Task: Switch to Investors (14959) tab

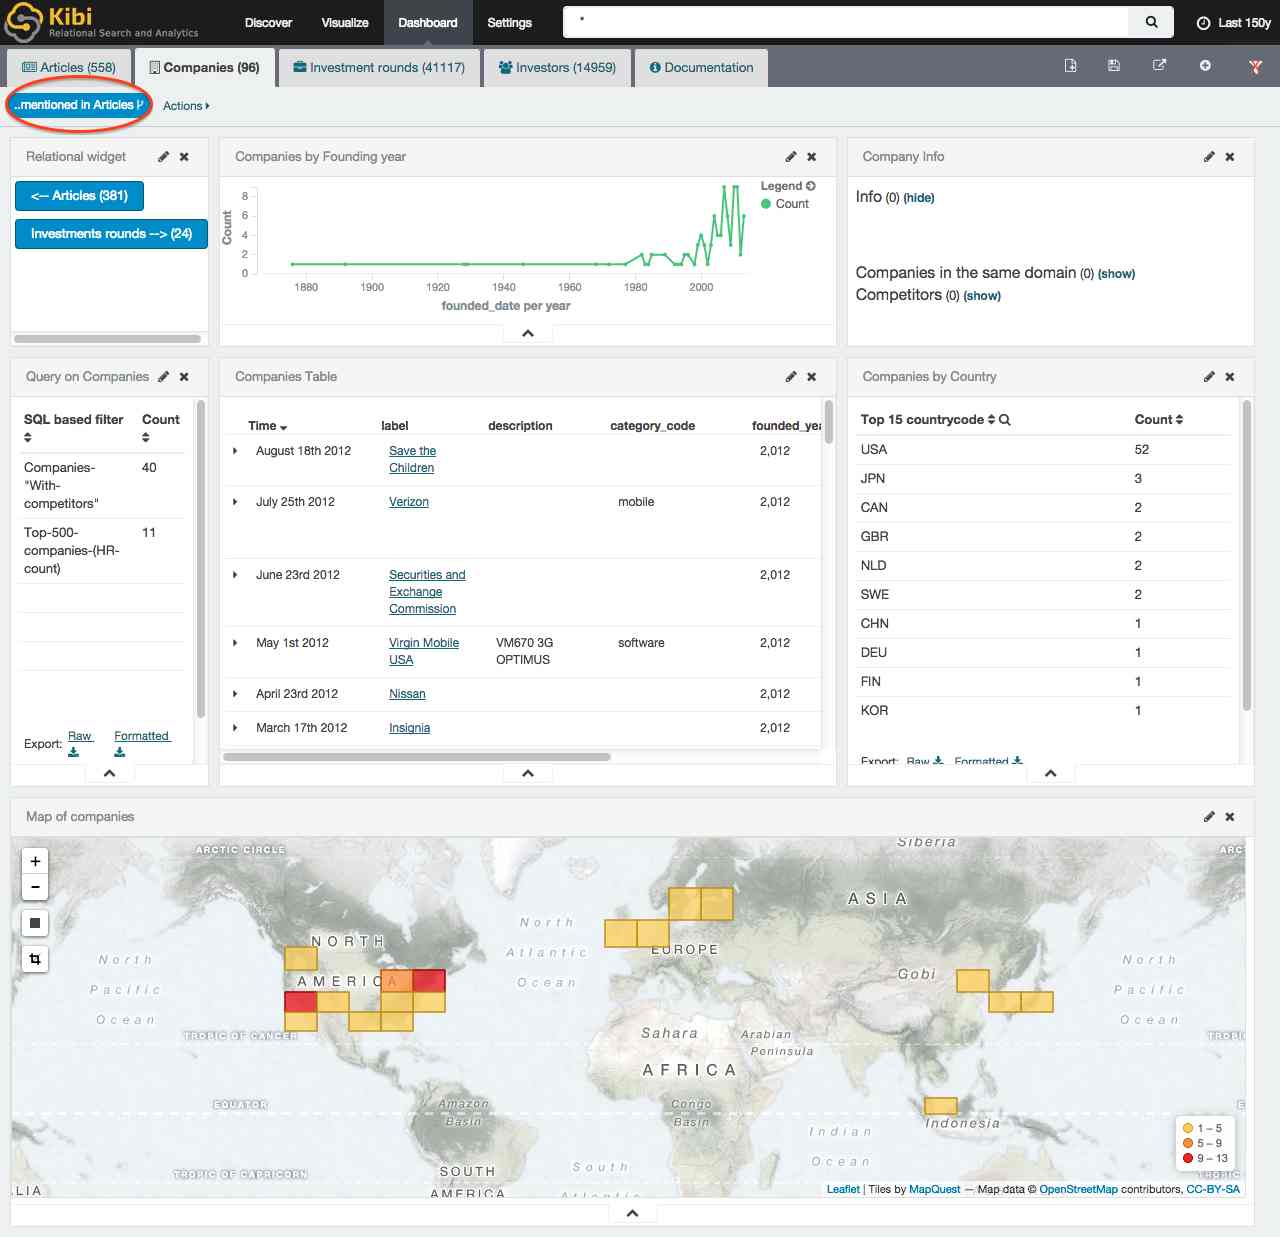Action: point(557,68)
